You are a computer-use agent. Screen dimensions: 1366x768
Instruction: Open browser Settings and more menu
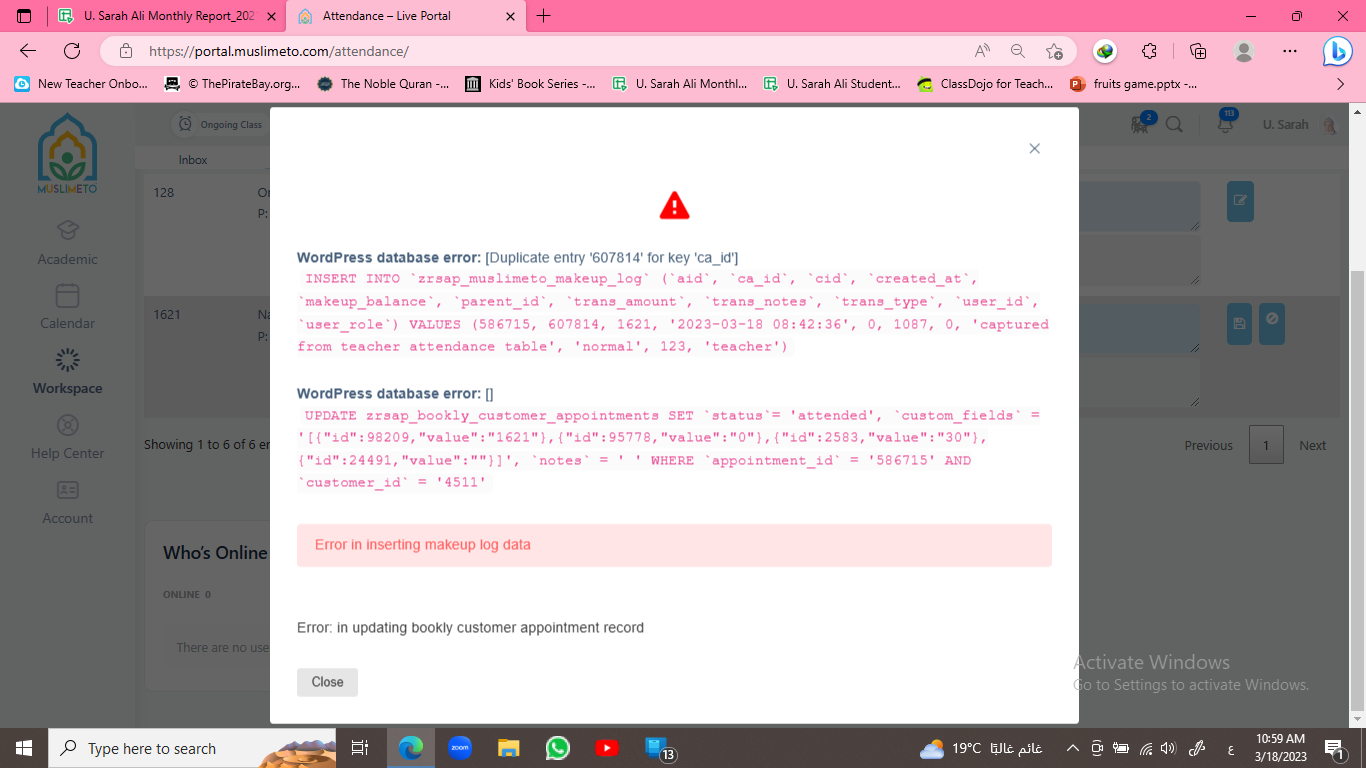point(1290,51)
